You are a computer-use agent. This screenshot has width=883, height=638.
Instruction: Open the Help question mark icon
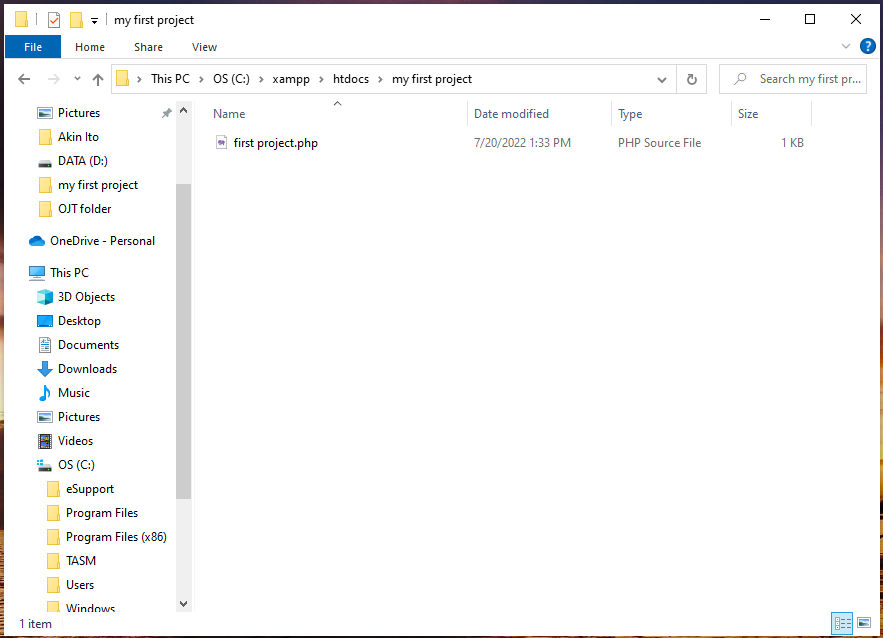pos(867,46)
